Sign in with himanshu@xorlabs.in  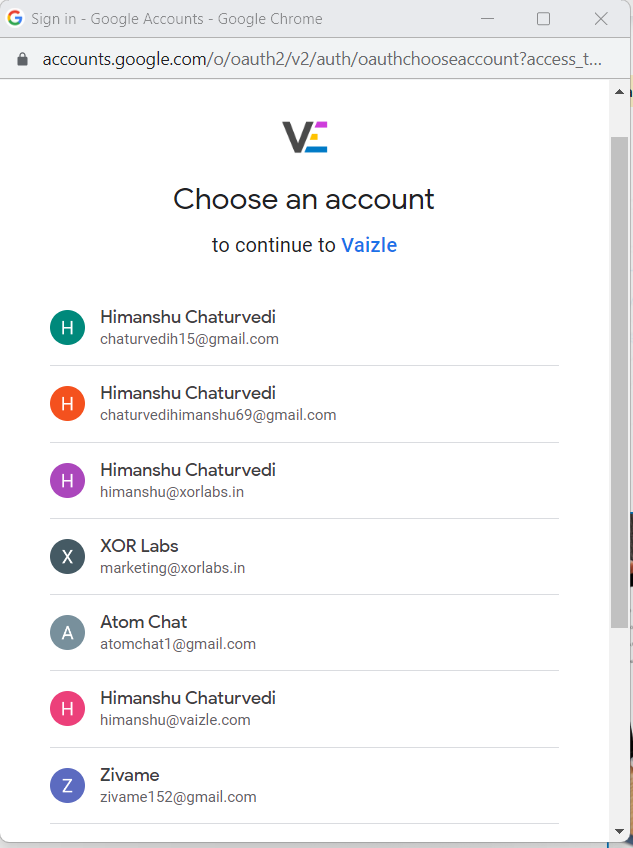(x=304, y=481)
